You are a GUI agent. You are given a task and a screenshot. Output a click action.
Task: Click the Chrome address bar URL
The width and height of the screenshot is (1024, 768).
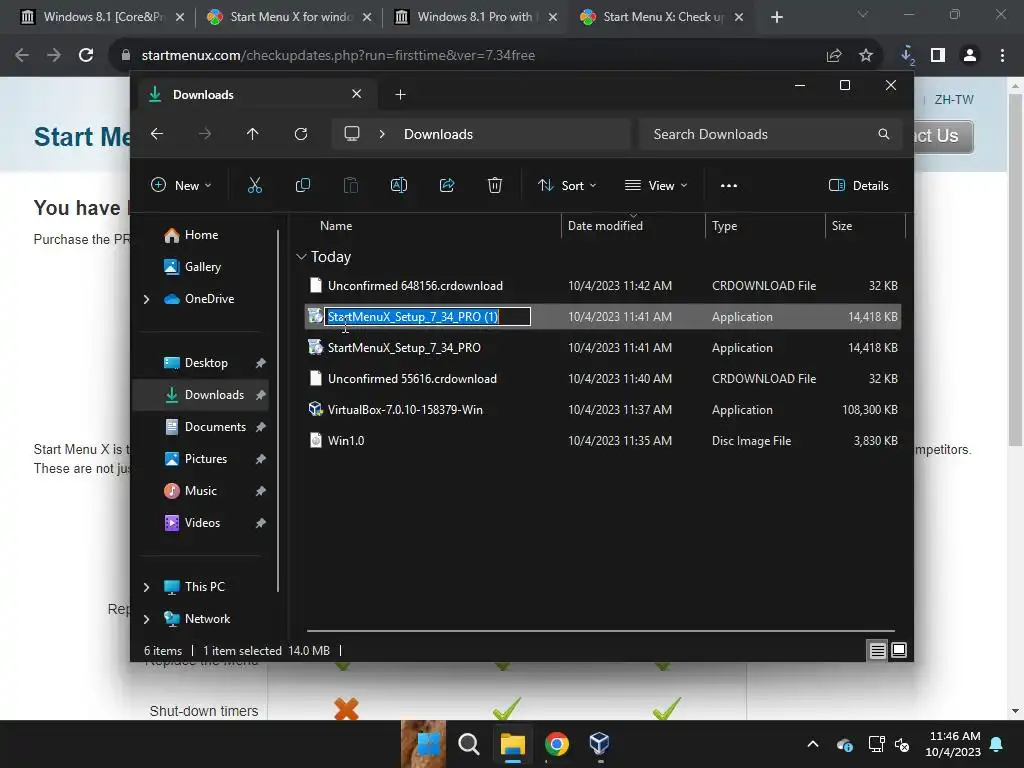[x=338, y=55]
